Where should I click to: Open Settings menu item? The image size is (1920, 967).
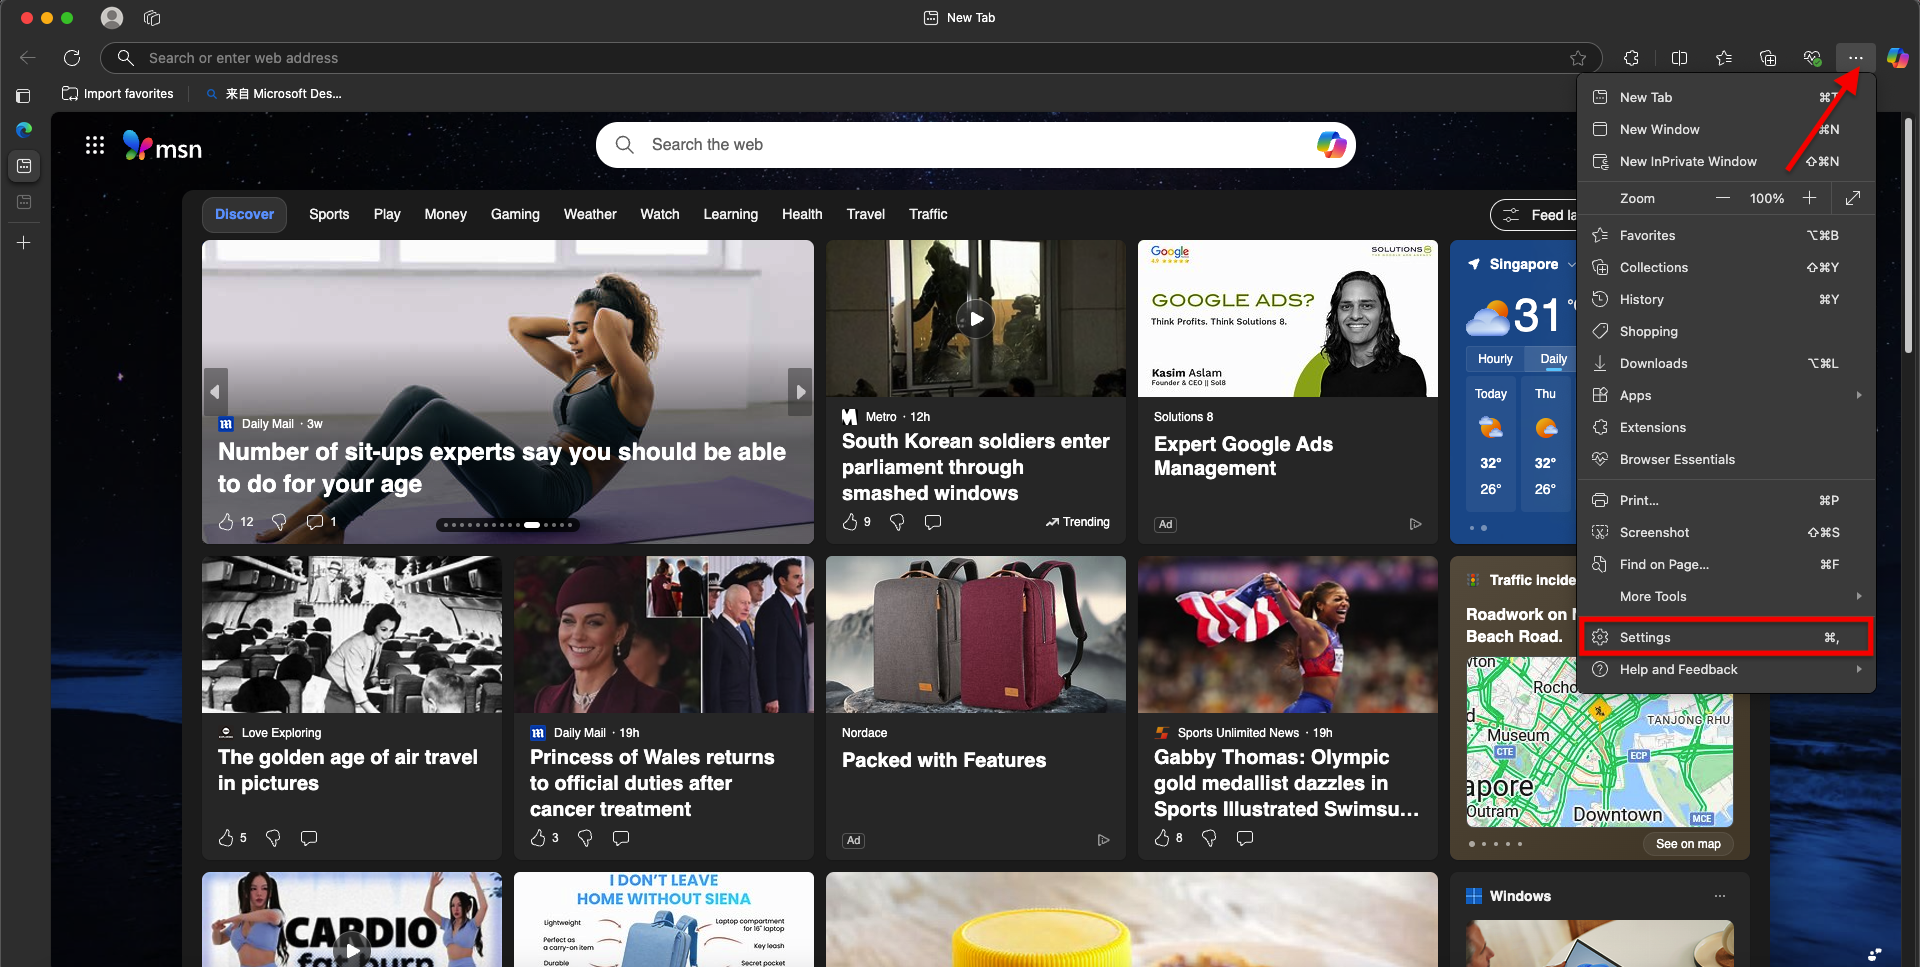[1726, 637]
